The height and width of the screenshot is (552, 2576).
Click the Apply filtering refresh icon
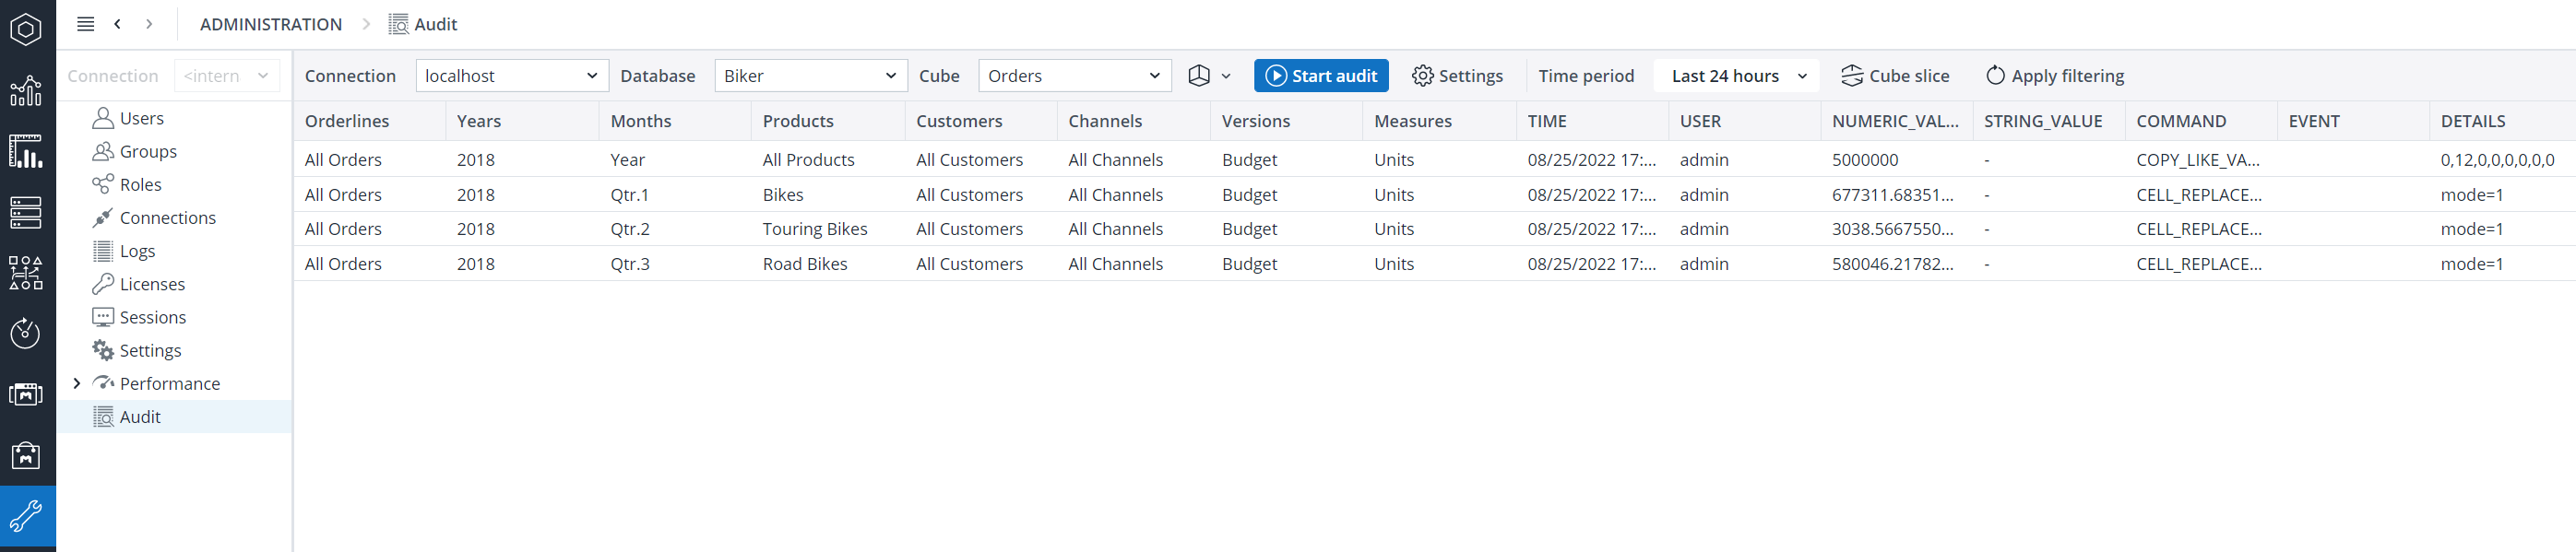[1995, 76]
